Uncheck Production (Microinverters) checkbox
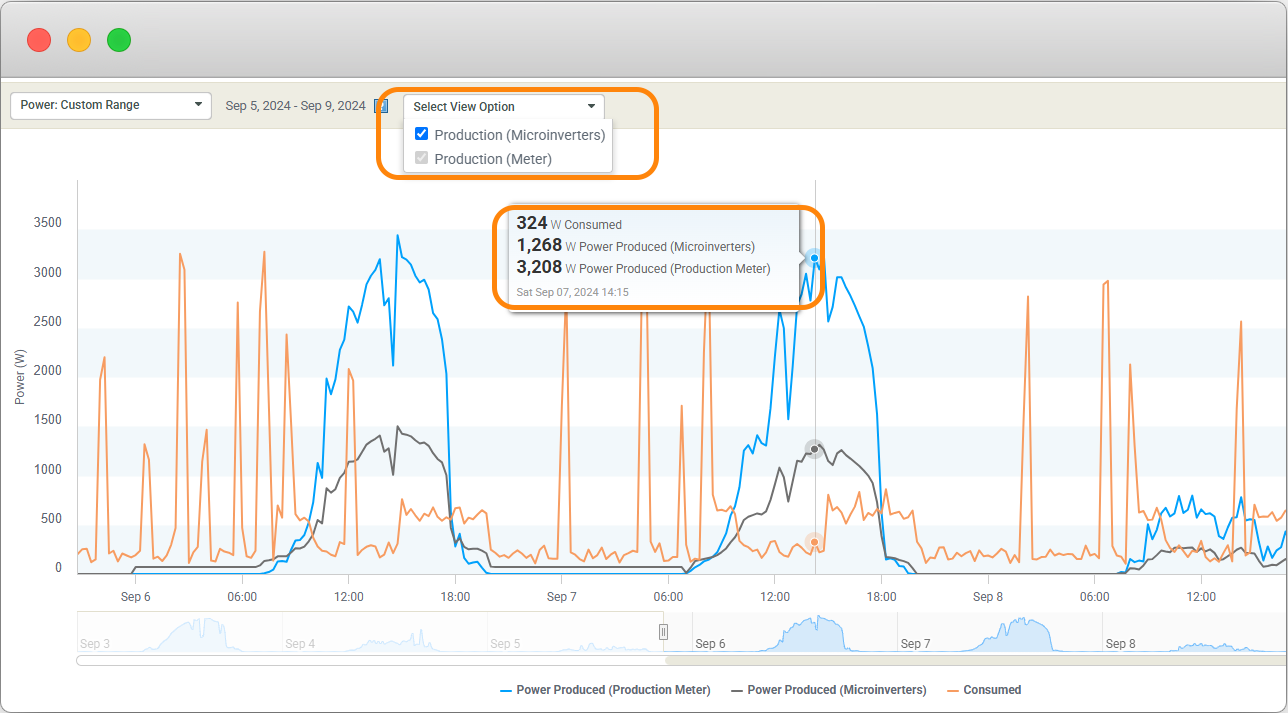The height and width of the screenshot is (713, 1288). [x=421, y=134]
